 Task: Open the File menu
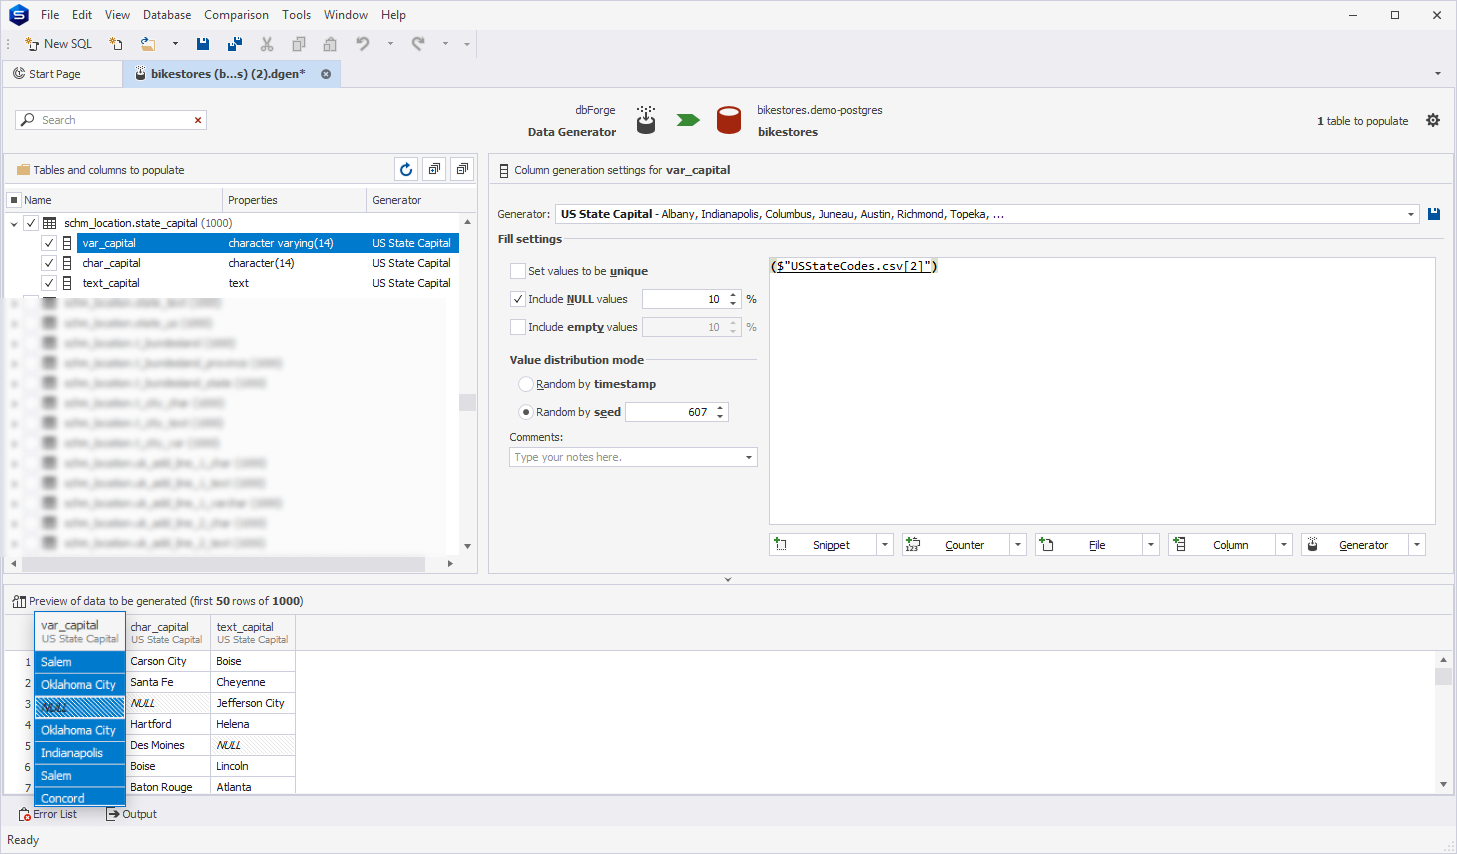pos(50,15)
